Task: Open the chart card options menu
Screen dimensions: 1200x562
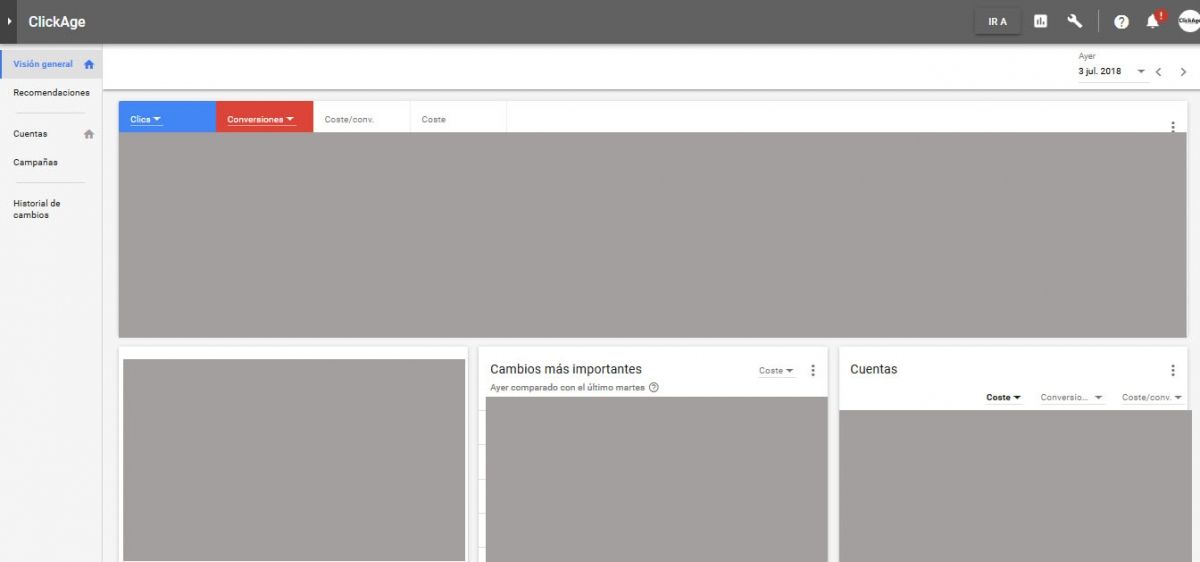Action: pos(1173,126)
